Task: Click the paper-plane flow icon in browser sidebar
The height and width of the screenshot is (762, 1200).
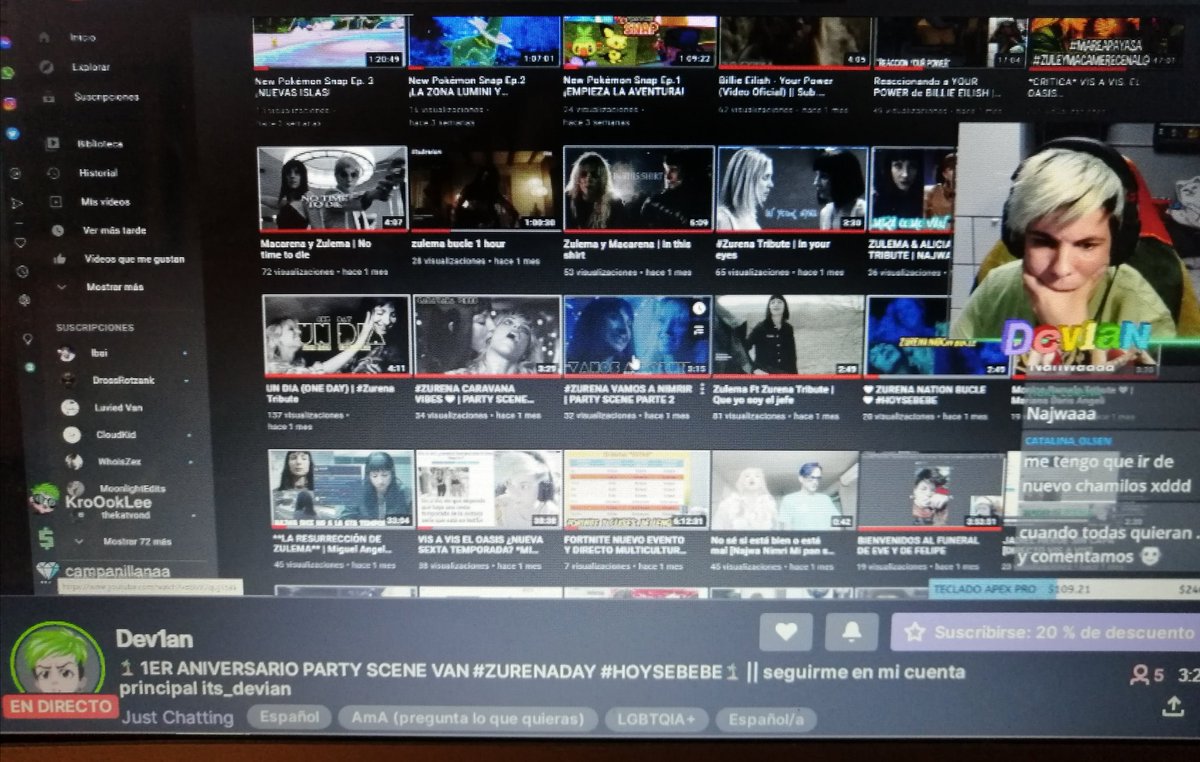Action: 17,203
